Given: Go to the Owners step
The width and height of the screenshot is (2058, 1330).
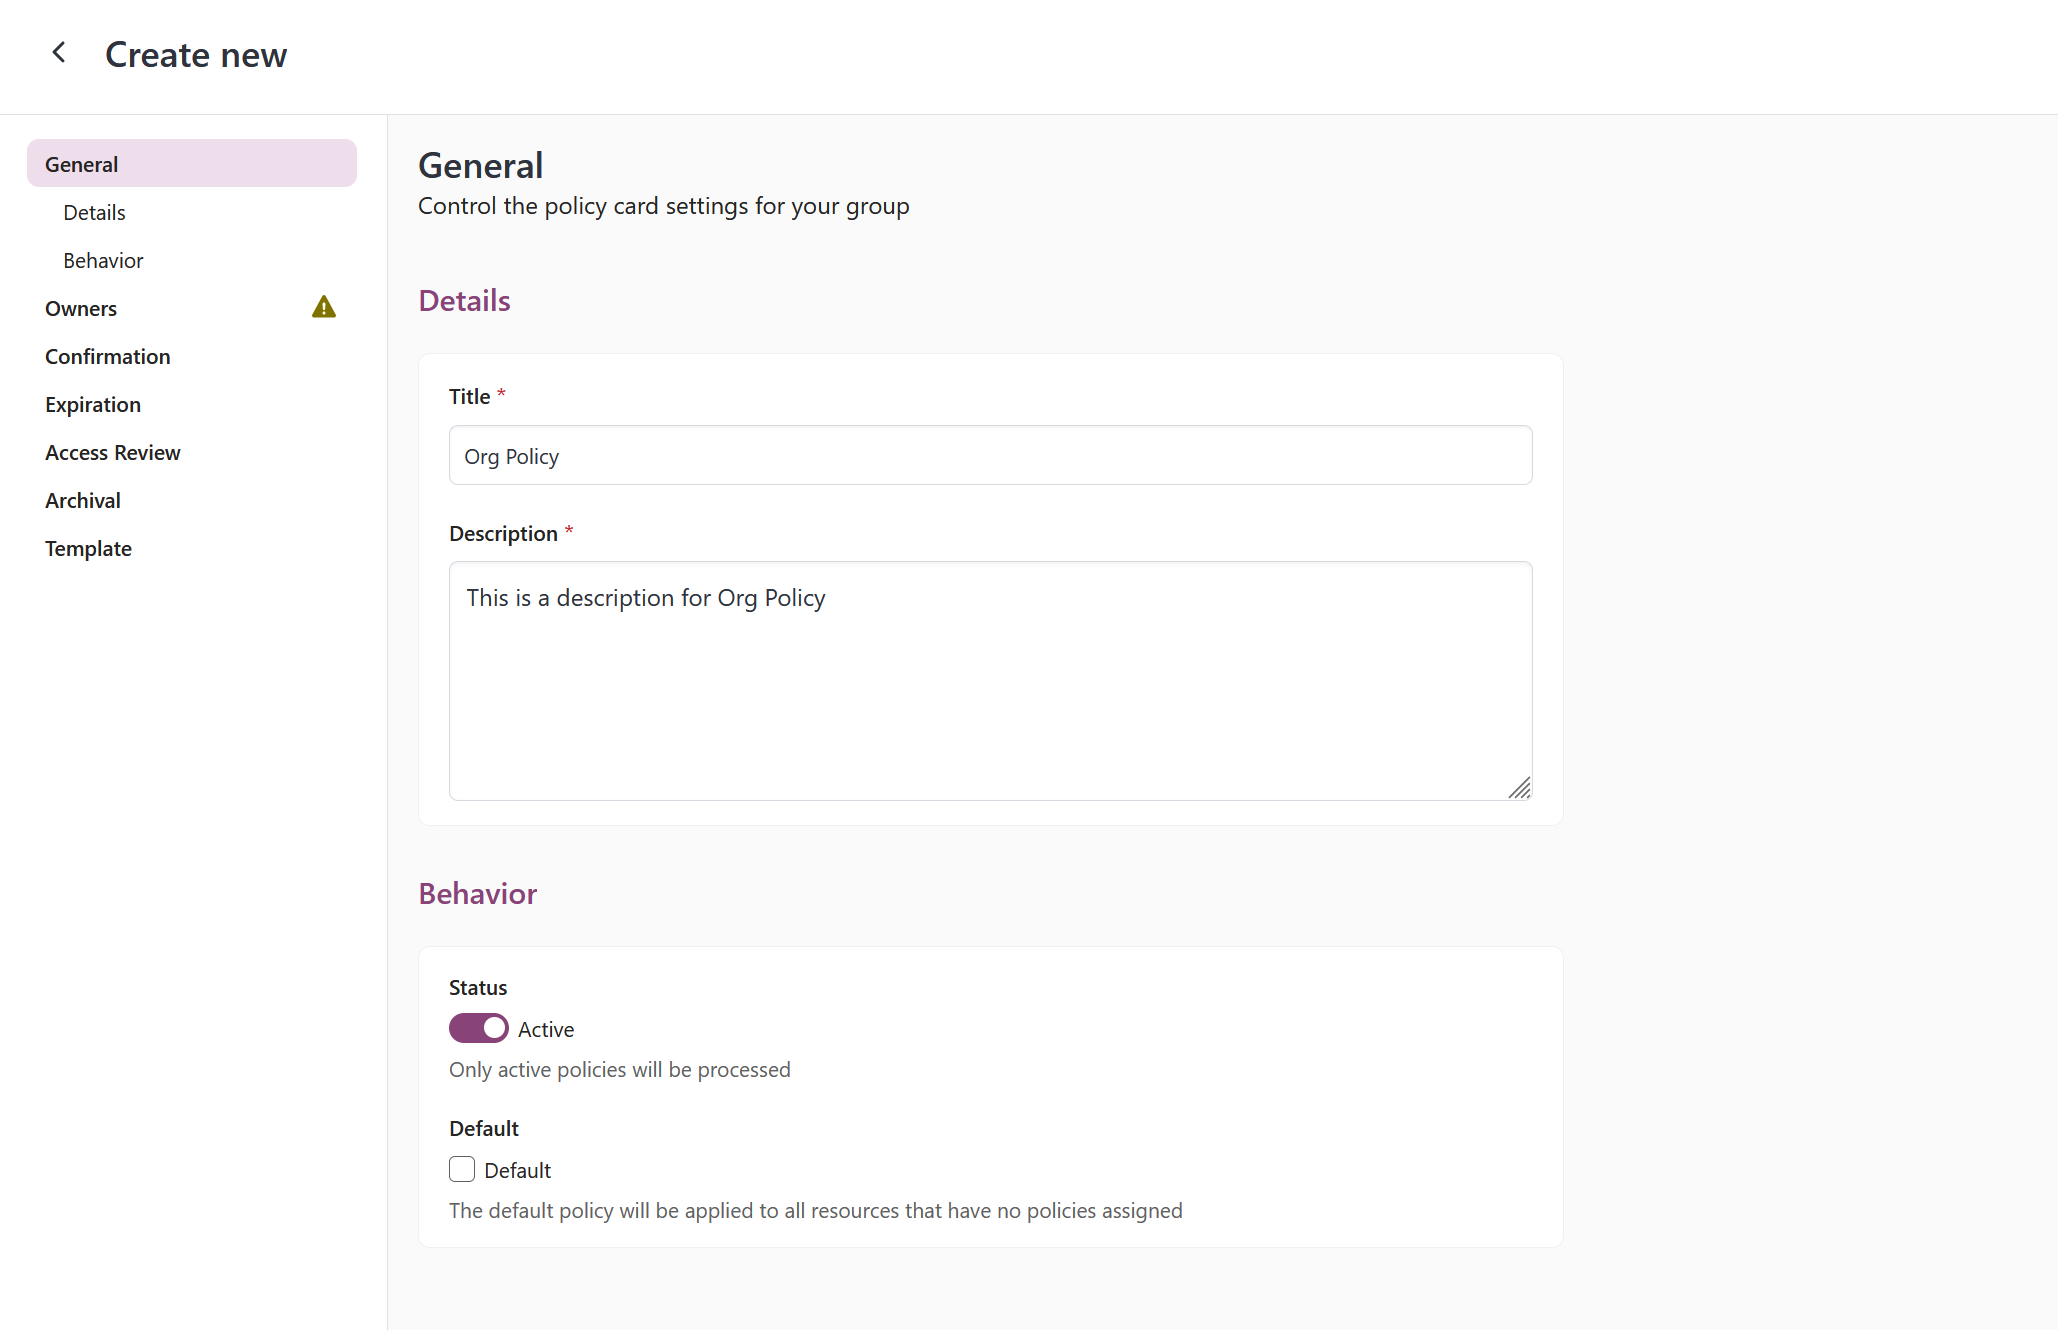Looking at the screenshot, I should tap(81, 308).
